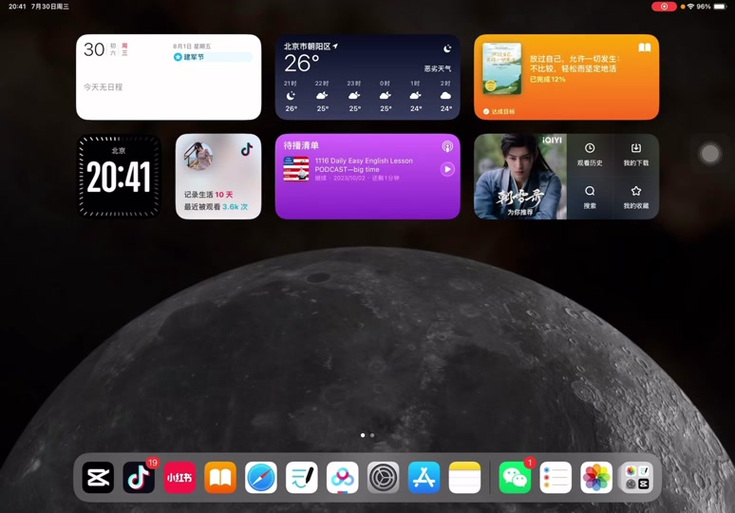735x513 pixels.
Task: Tap the 待播清单 heading in podcast widget
Action: point(301,146)
